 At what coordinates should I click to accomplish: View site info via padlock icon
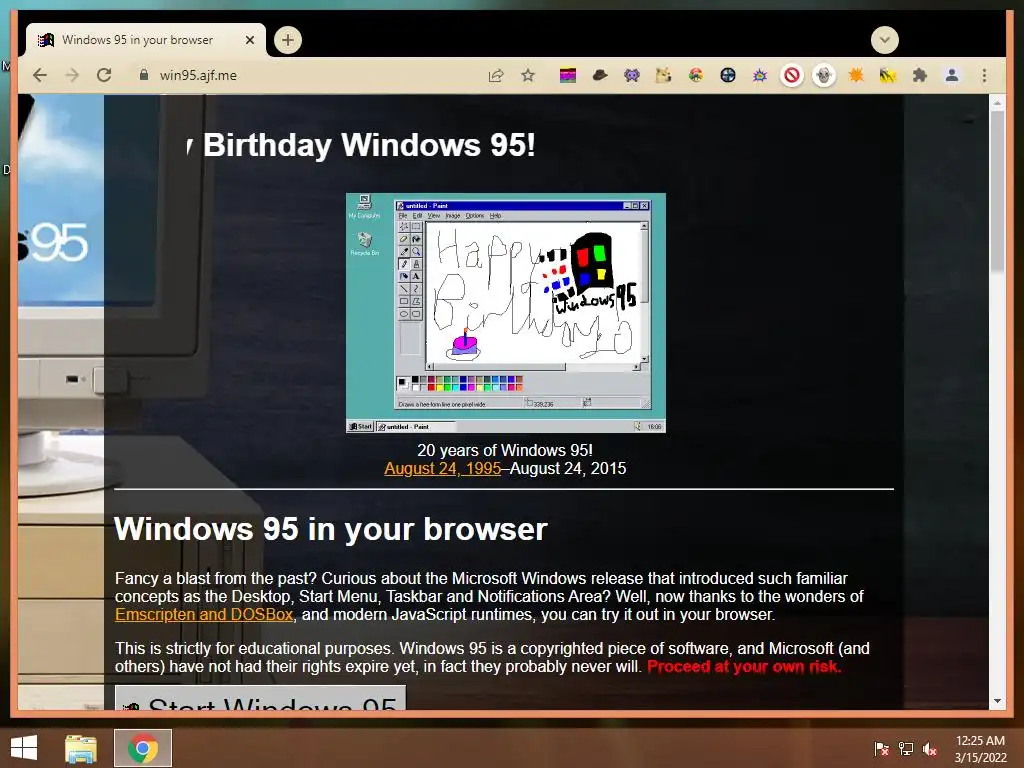[144, 75]
